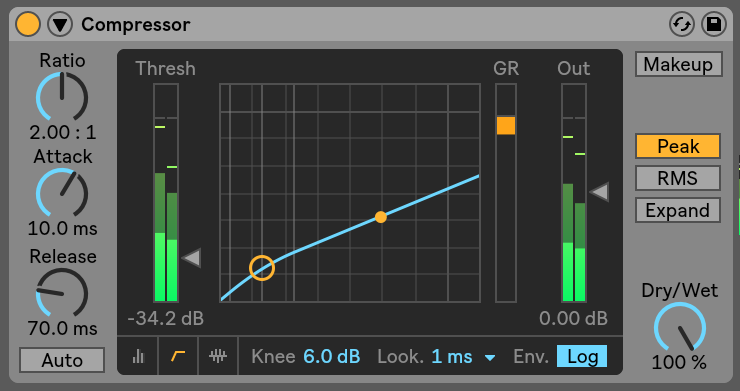Click the yellow threshold circle on the curve

point(262,268)
